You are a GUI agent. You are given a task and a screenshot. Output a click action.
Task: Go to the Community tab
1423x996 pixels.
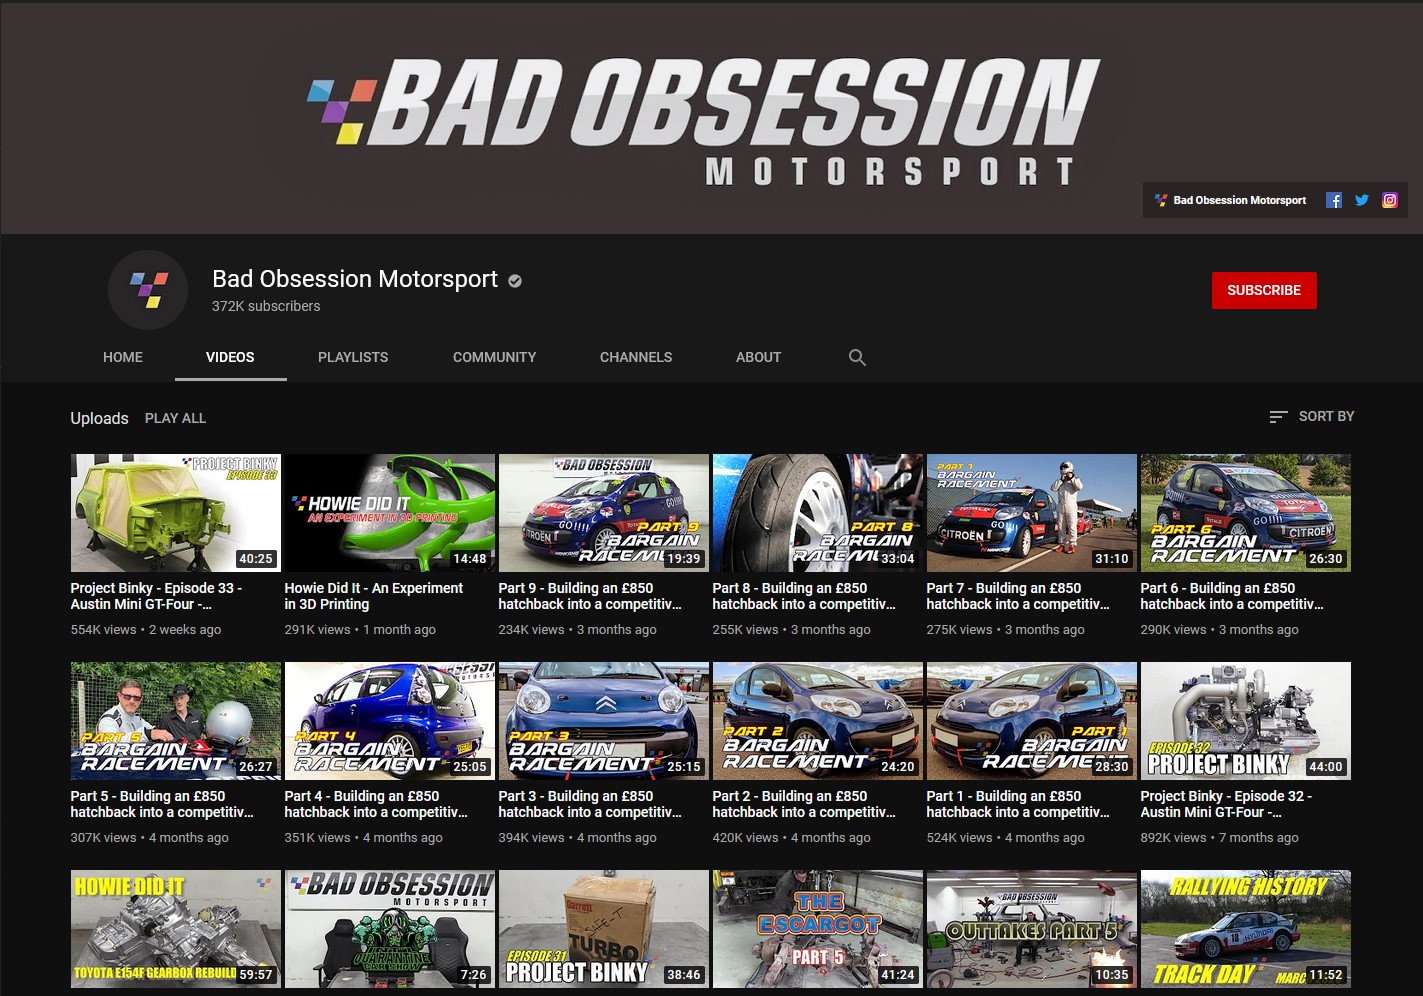click(494, 357)
